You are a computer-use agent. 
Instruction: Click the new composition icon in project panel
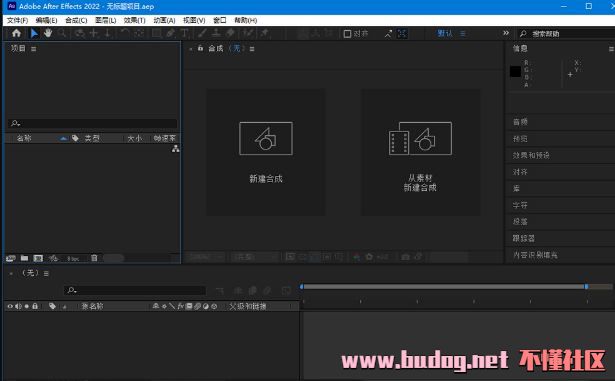(x=38, y=258)
